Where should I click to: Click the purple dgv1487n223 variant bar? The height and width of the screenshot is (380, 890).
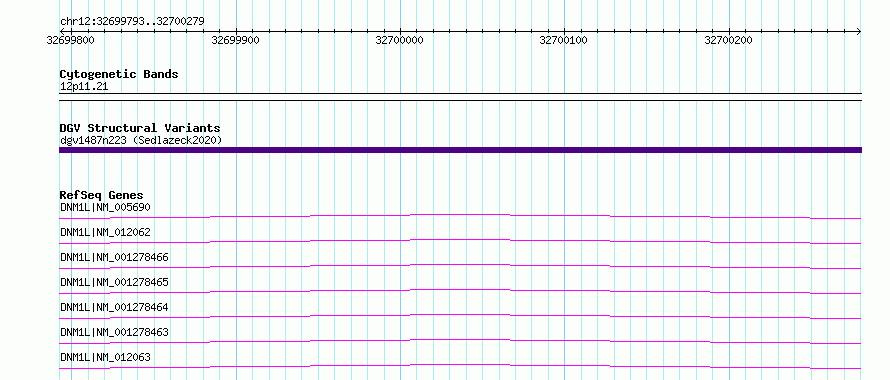[460, 150]
